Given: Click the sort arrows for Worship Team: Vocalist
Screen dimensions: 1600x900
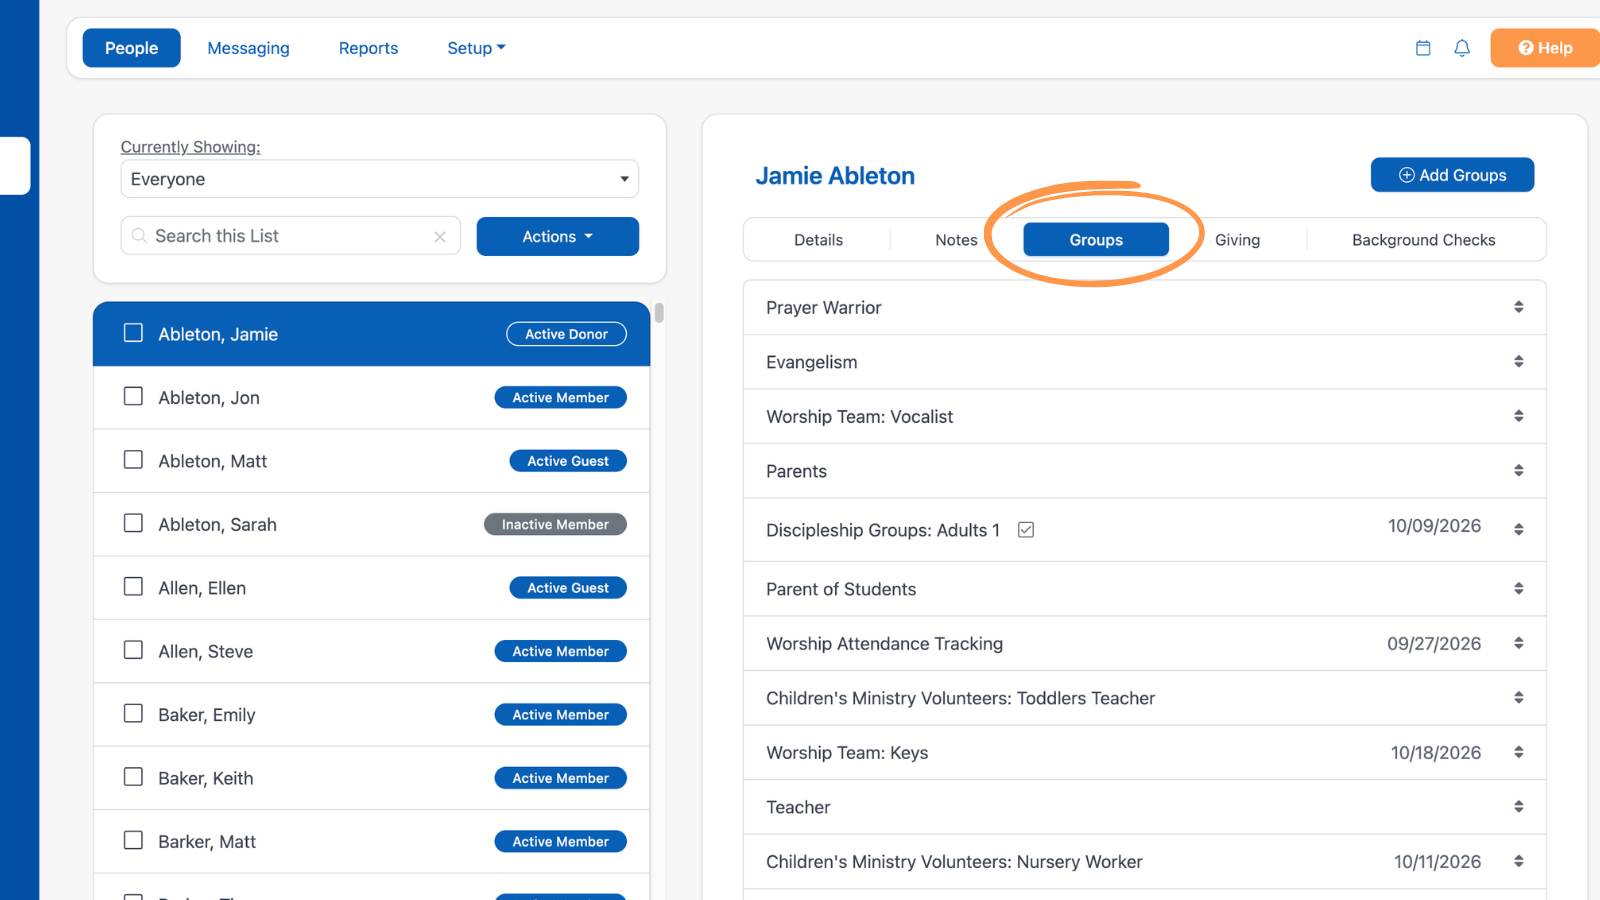Looking at the screenshot, I should coord(1518,416).
